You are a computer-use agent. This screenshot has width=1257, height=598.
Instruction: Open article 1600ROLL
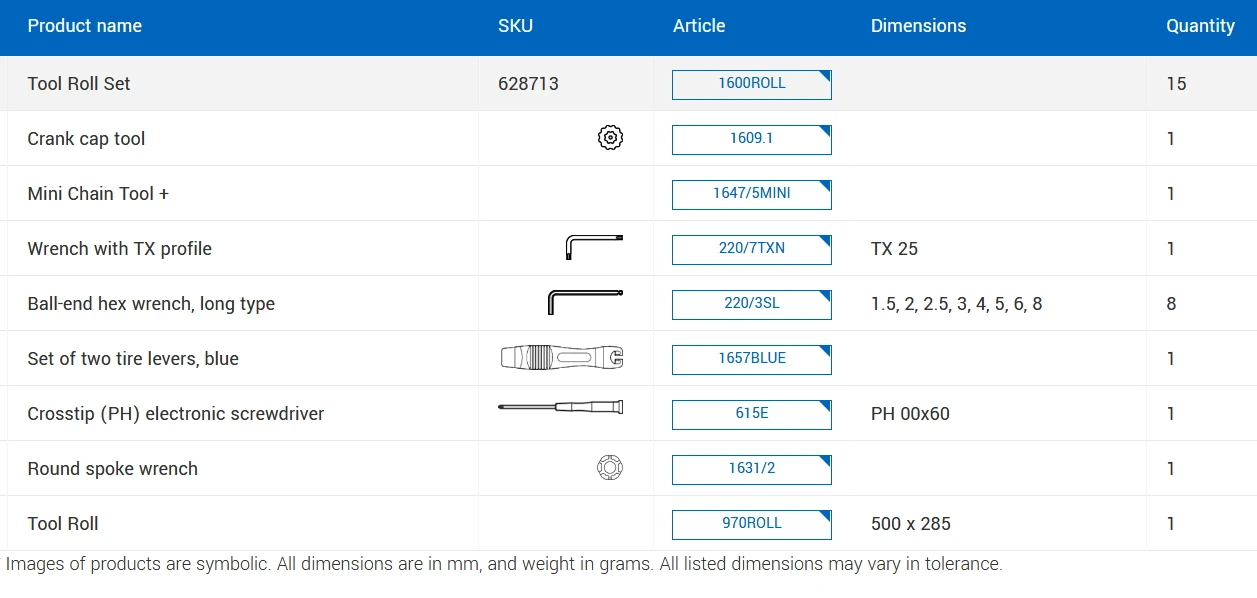751,84
